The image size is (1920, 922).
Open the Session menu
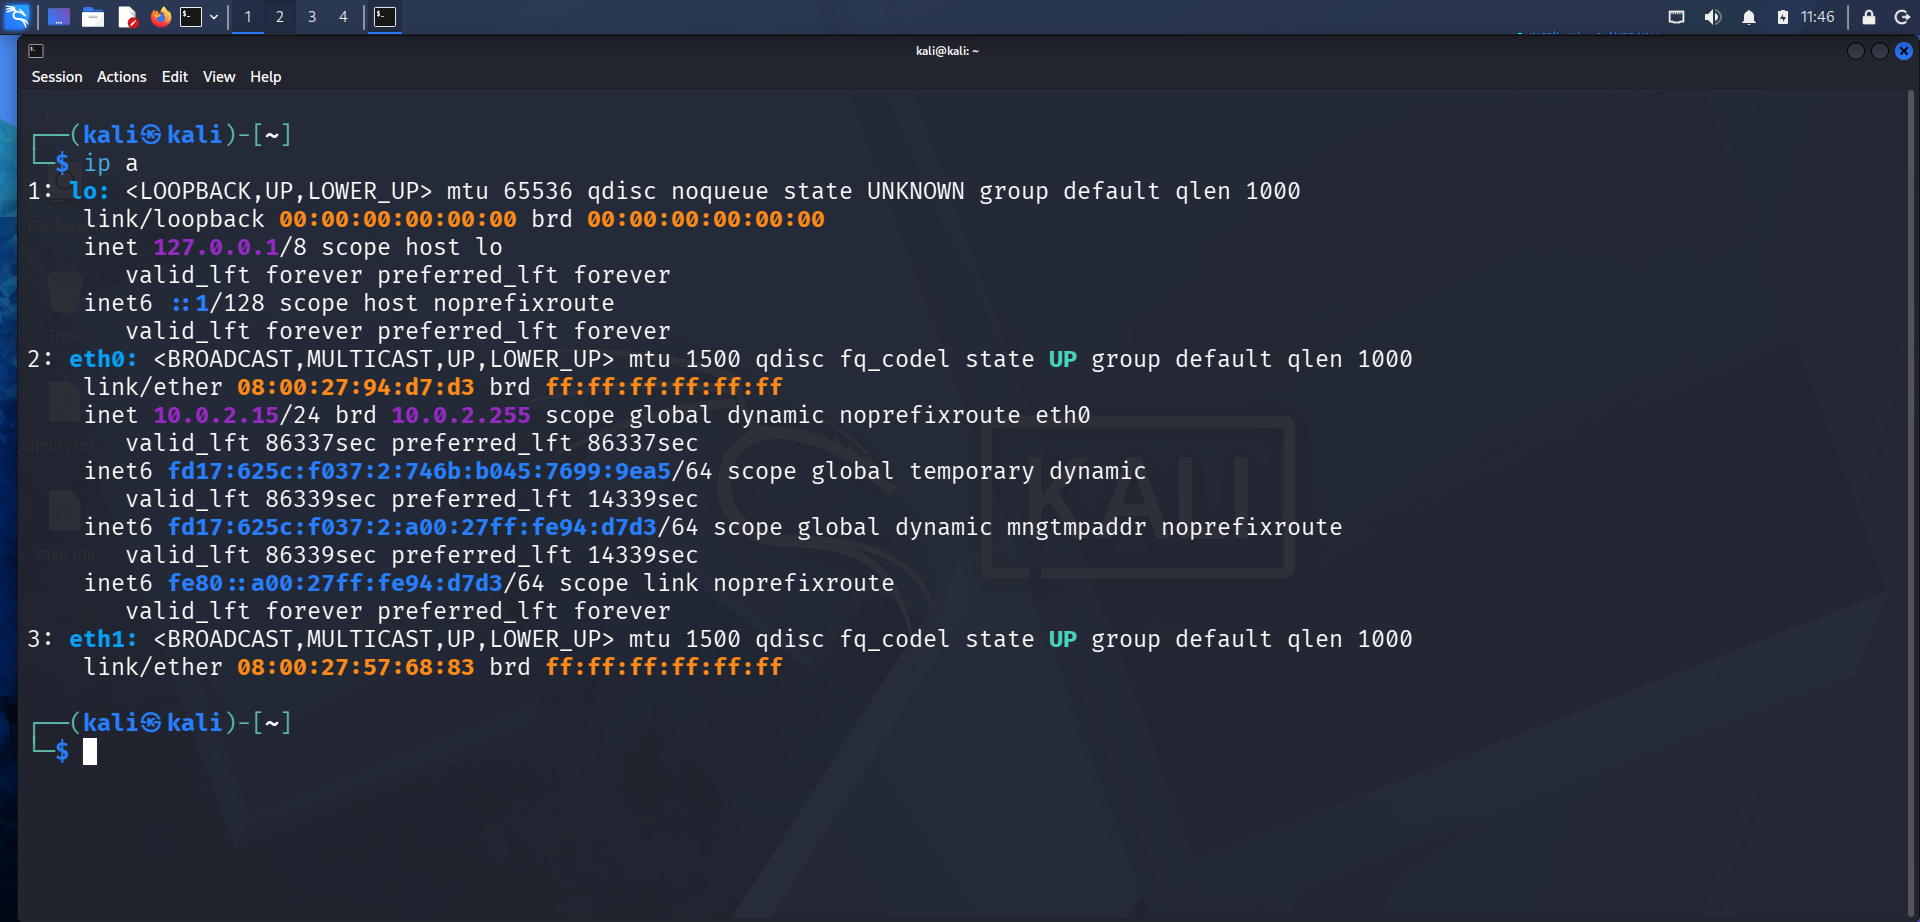tap(57, 77)
